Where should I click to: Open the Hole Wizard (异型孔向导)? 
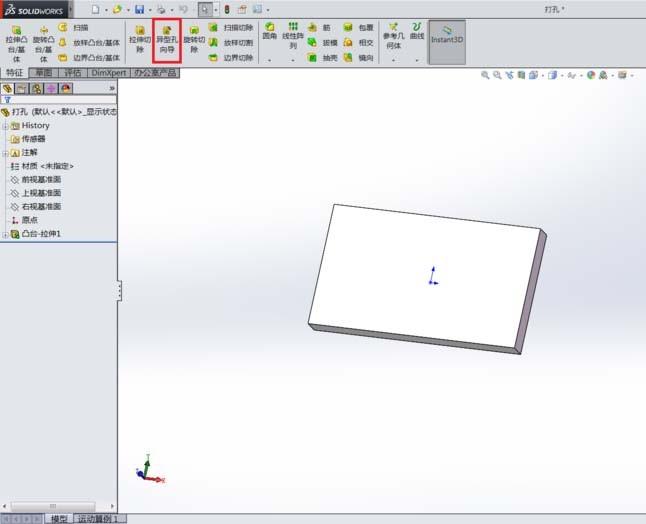pos(167,40)
